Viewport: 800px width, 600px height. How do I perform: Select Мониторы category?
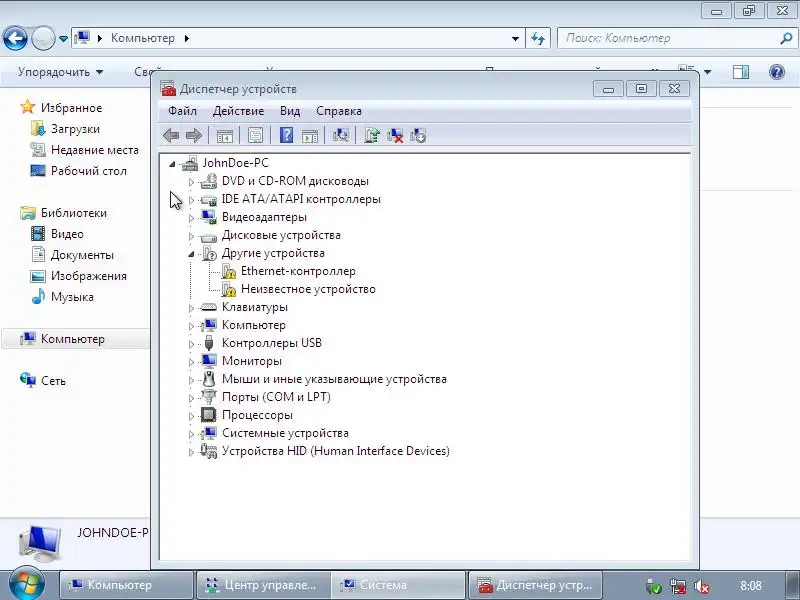click(x=252, y=361)
